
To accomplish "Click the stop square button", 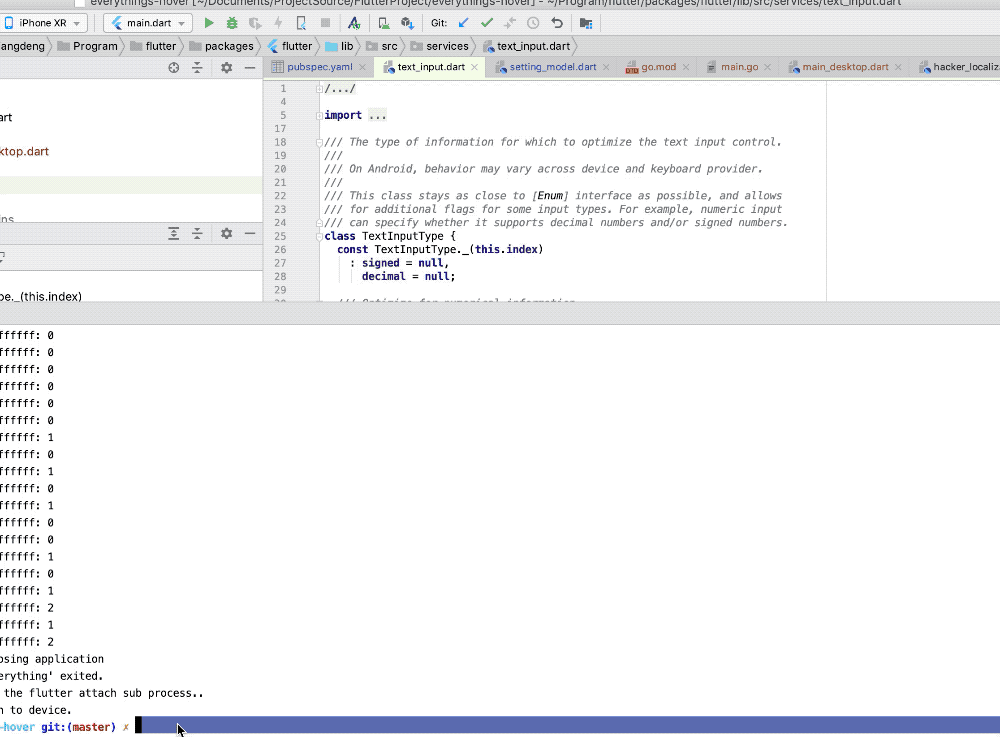I will pyautogui.click(x=325, y=23).
